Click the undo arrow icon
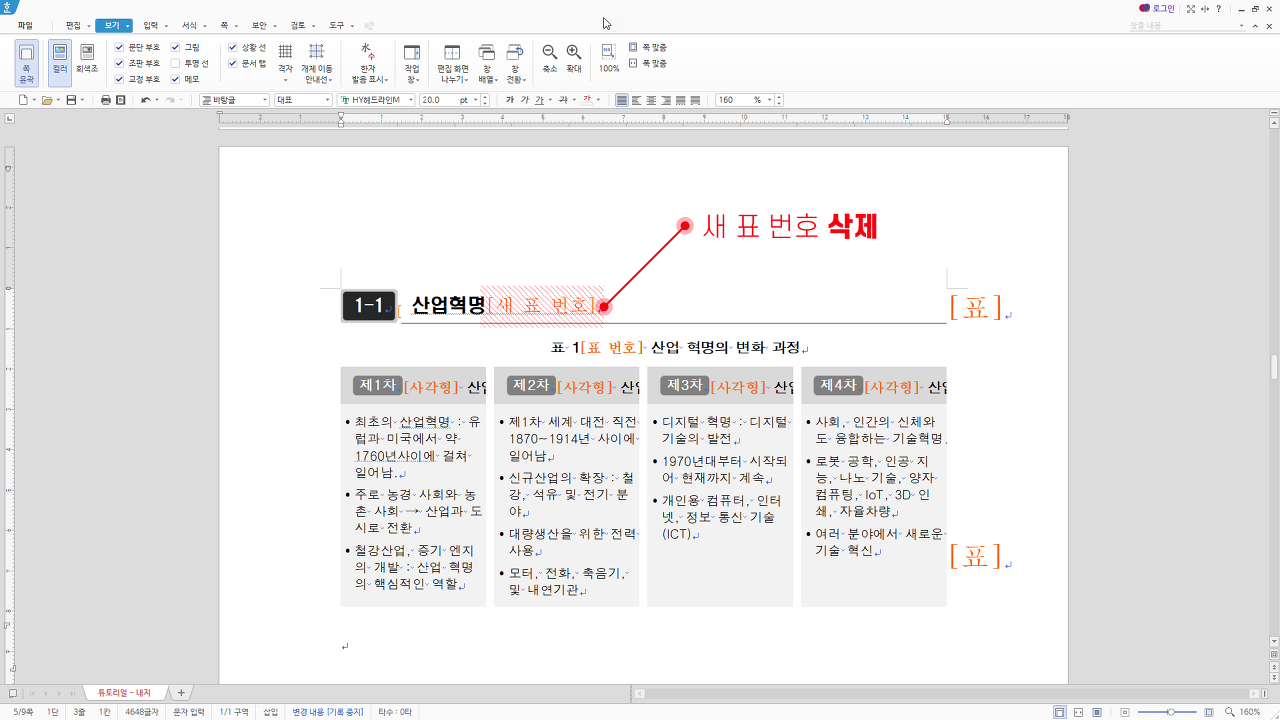 146,100
